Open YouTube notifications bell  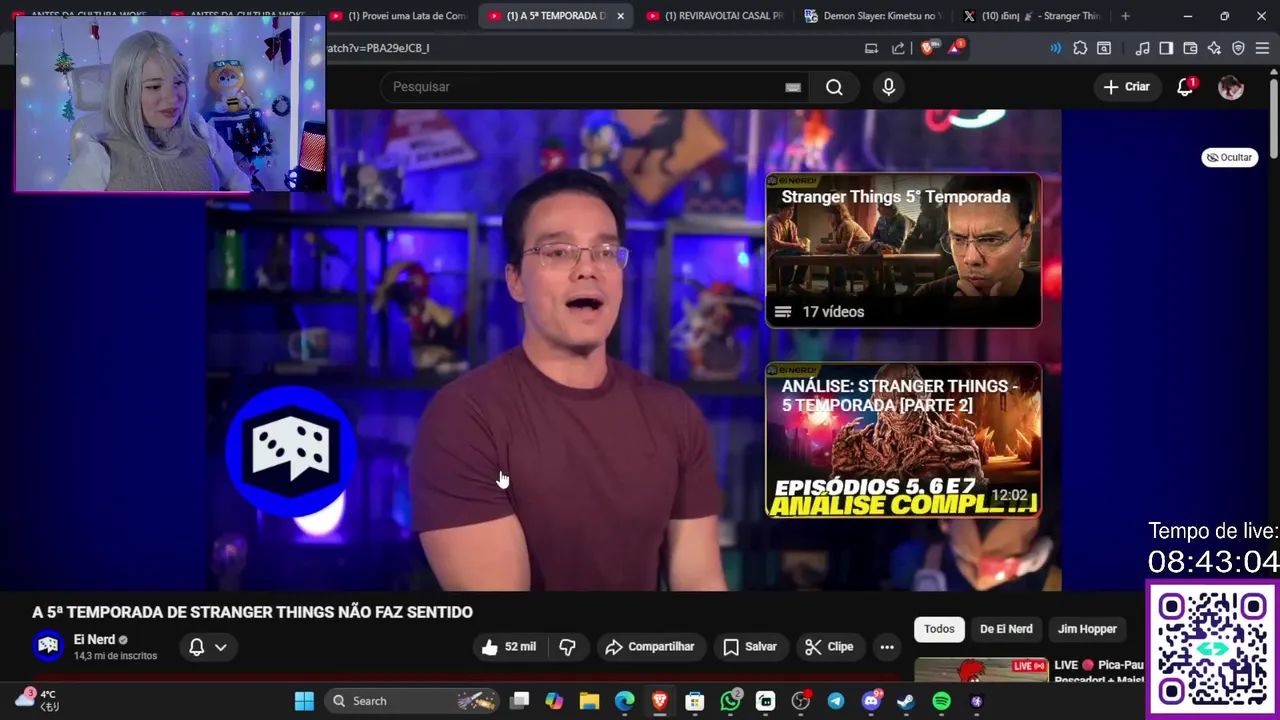tap(1185, 87)
